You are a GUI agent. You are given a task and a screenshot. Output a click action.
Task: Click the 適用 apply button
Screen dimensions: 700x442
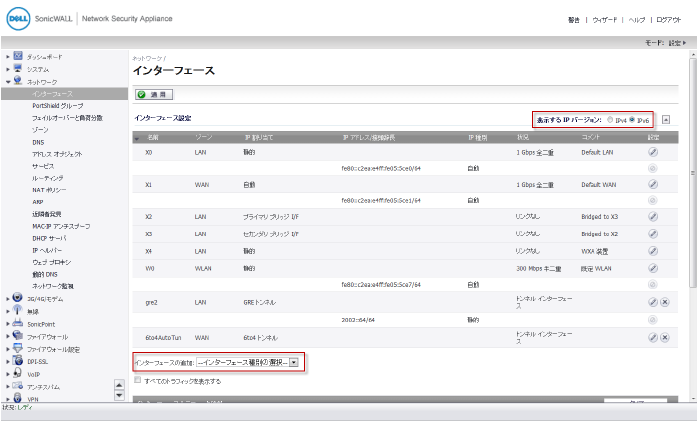pyautogui.click(x=154, y=94)
